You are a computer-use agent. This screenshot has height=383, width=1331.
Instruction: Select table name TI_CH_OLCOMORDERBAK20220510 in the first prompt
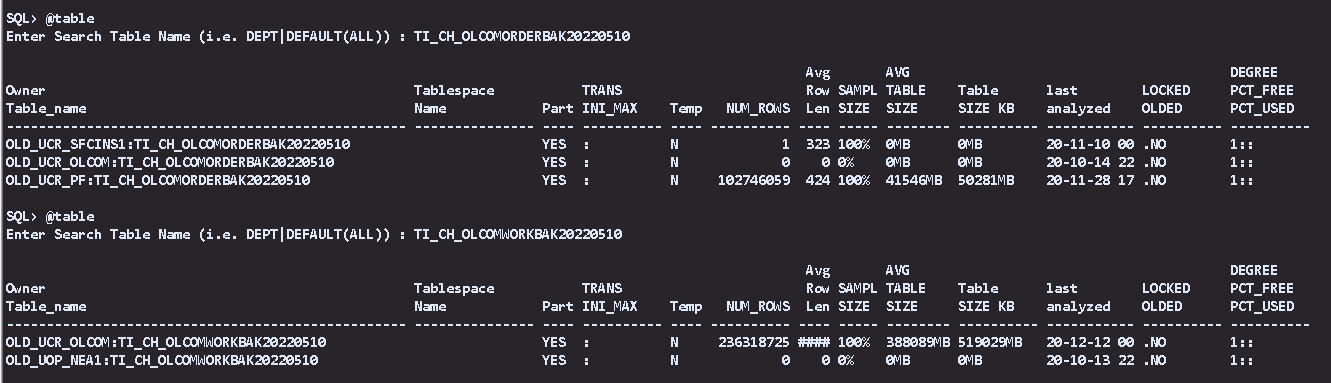(521, 36)
